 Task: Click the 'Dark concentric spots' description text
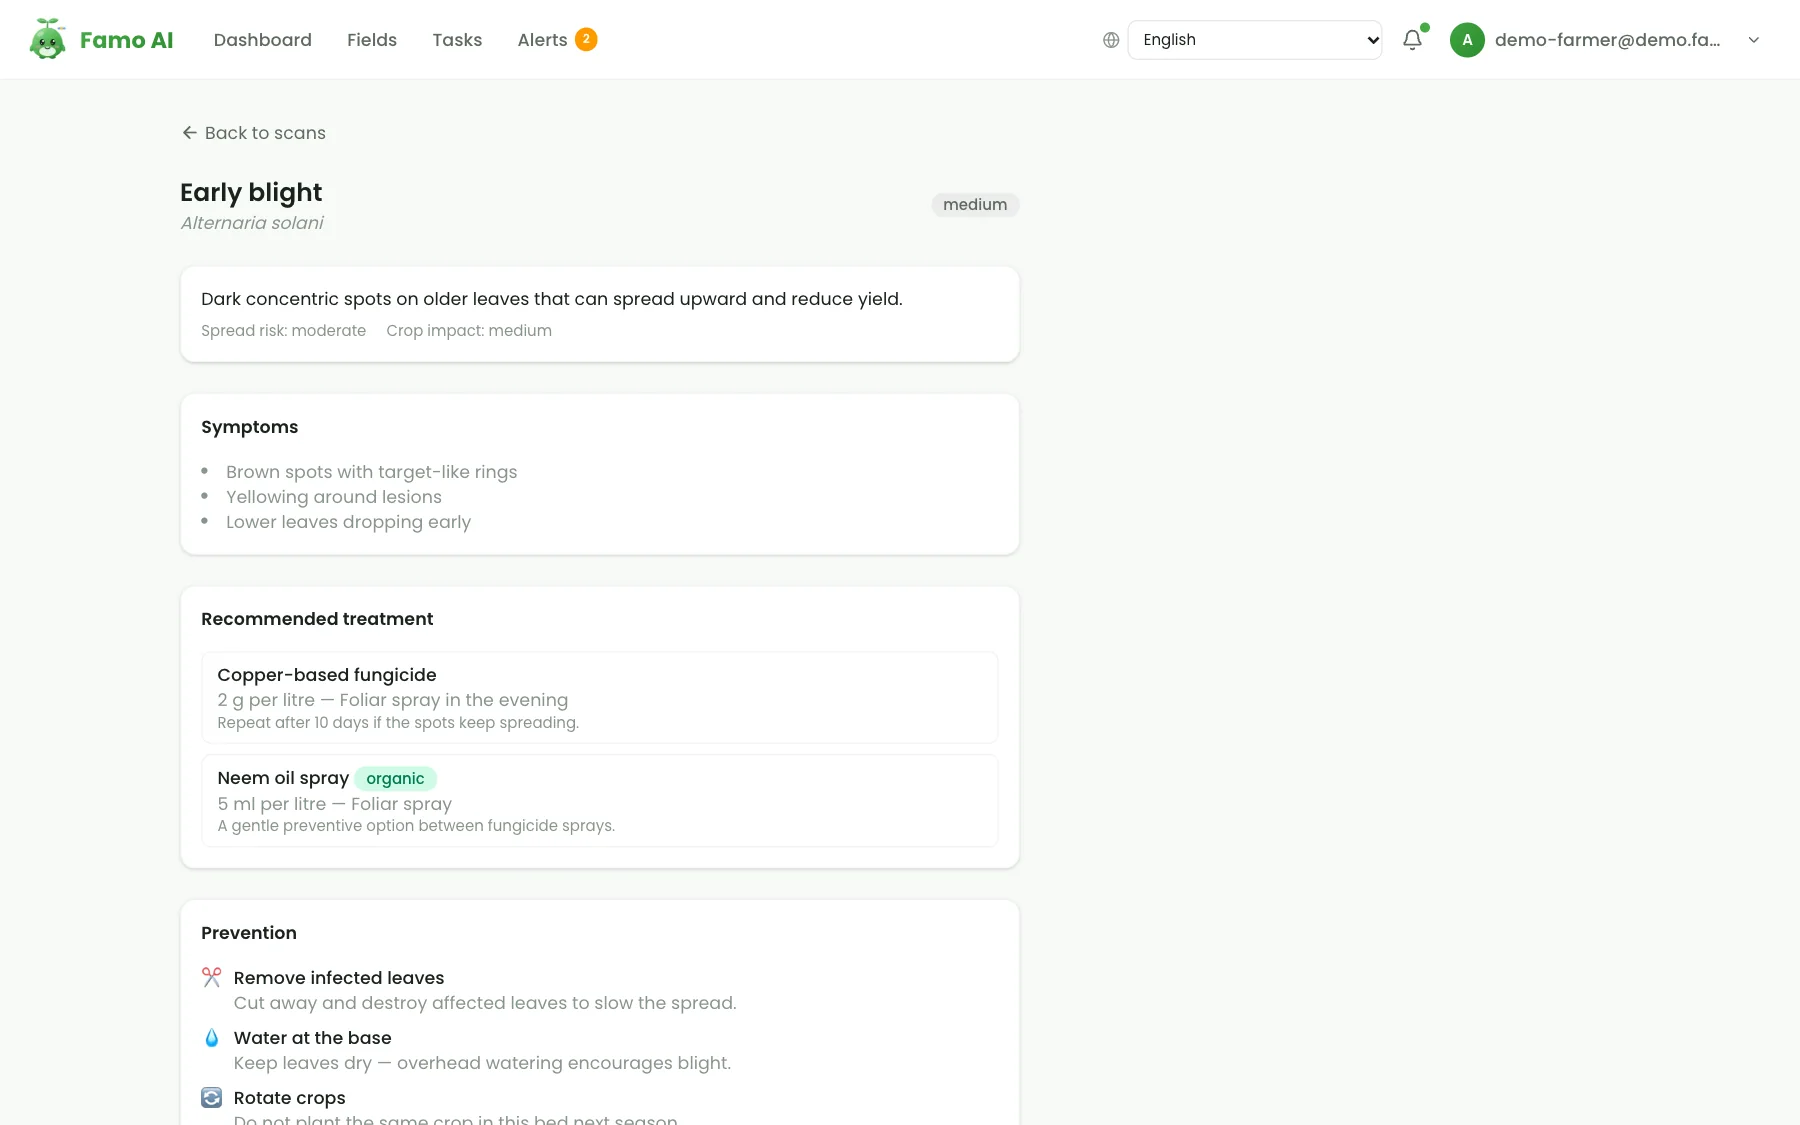click(552, 299)
